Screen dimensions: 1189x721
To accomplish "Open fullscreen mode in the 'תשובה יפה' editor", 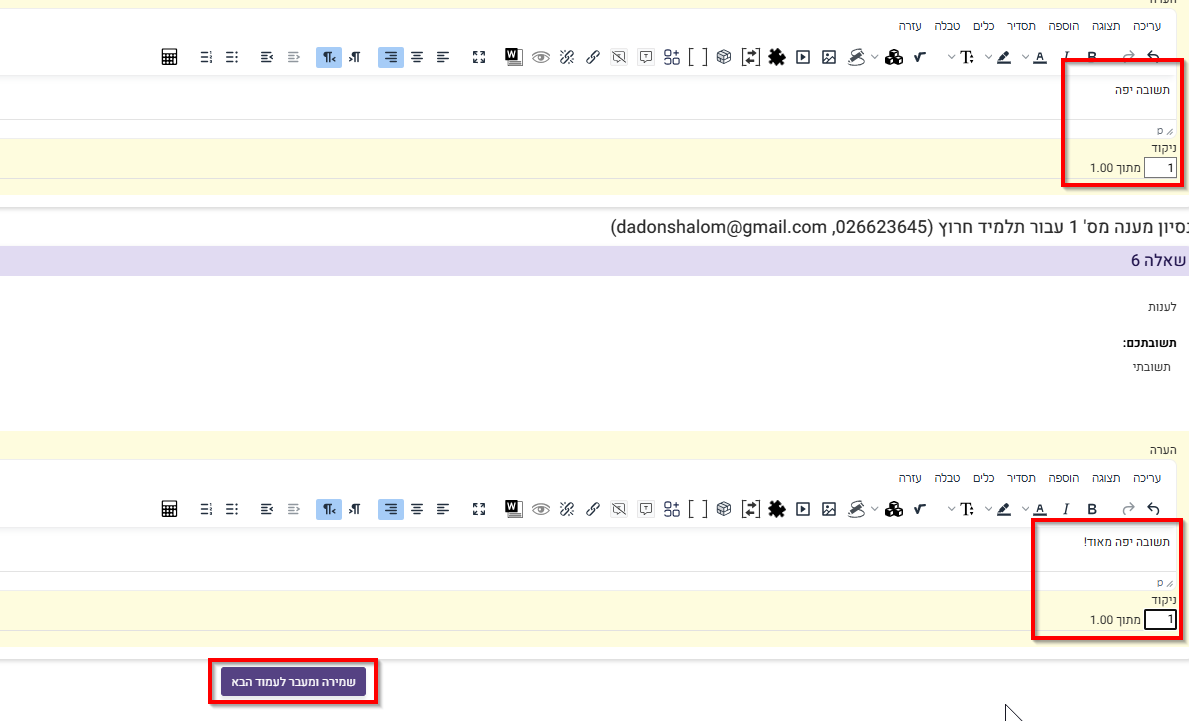I will point(478,57).
